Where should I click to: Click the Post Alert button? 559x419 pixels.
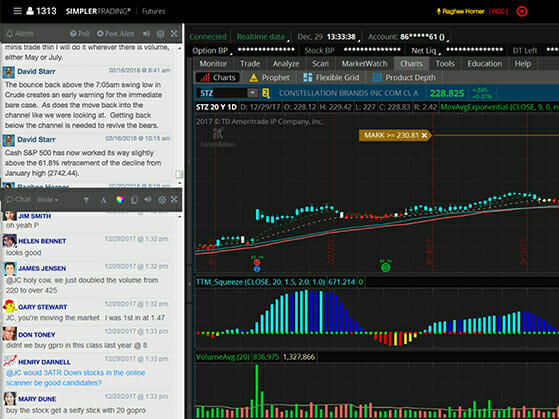(115, 34)
